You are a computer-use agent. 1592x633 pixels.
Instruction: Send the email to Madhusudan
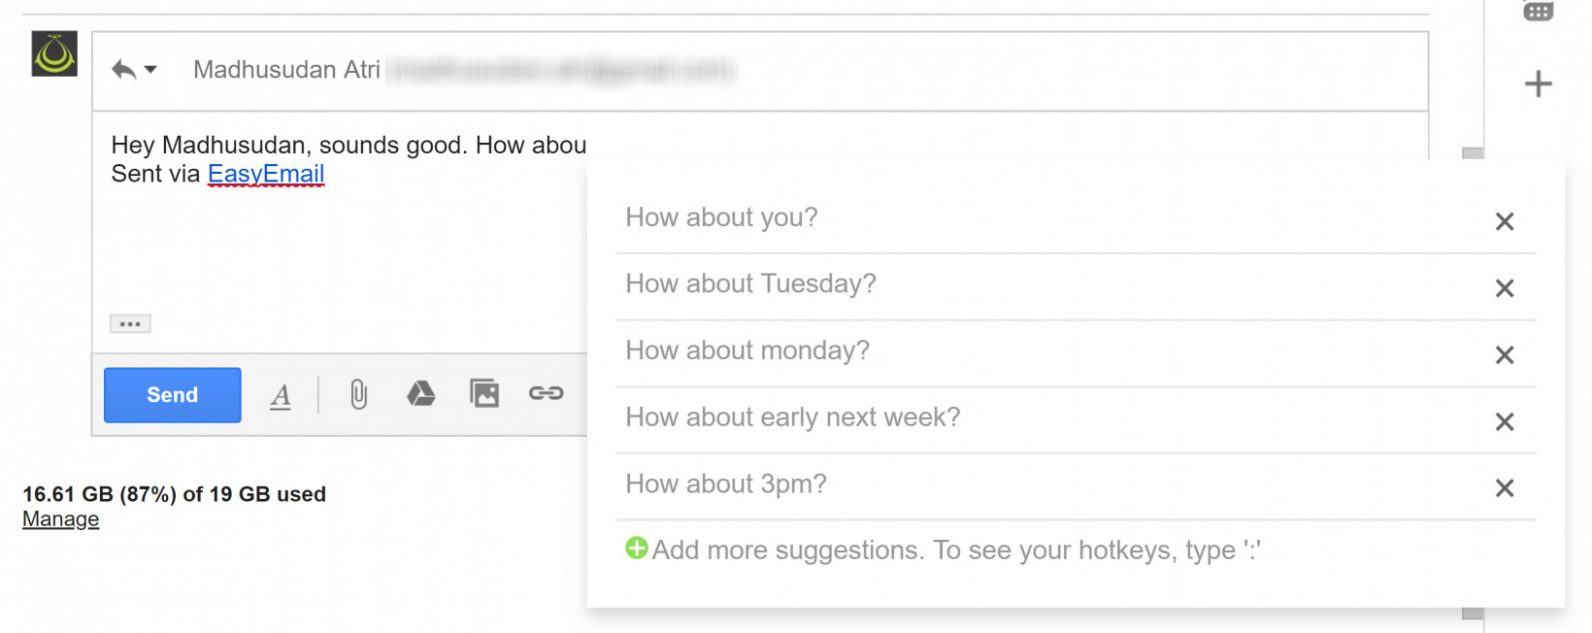point(171,394)
